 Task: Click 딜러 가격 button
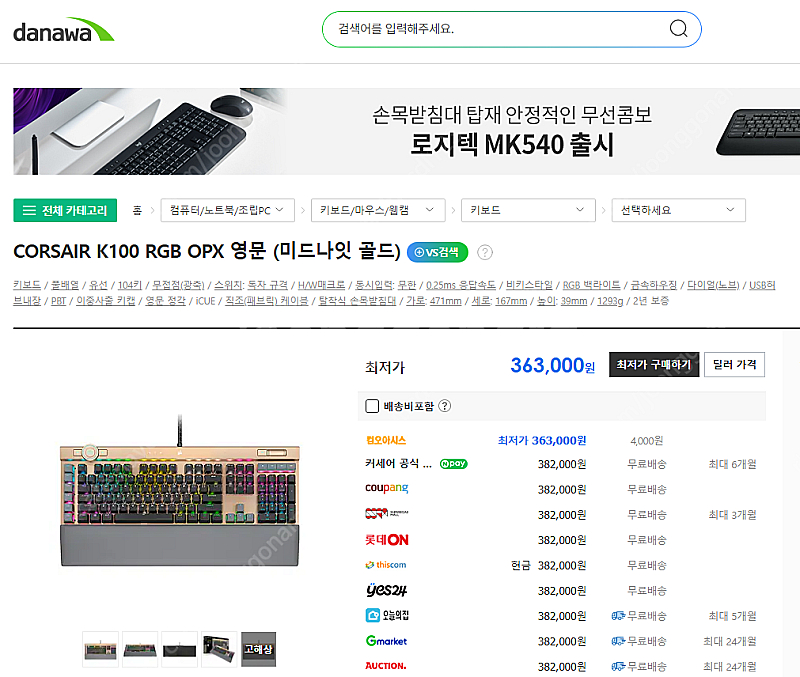[x=734, y=365]
